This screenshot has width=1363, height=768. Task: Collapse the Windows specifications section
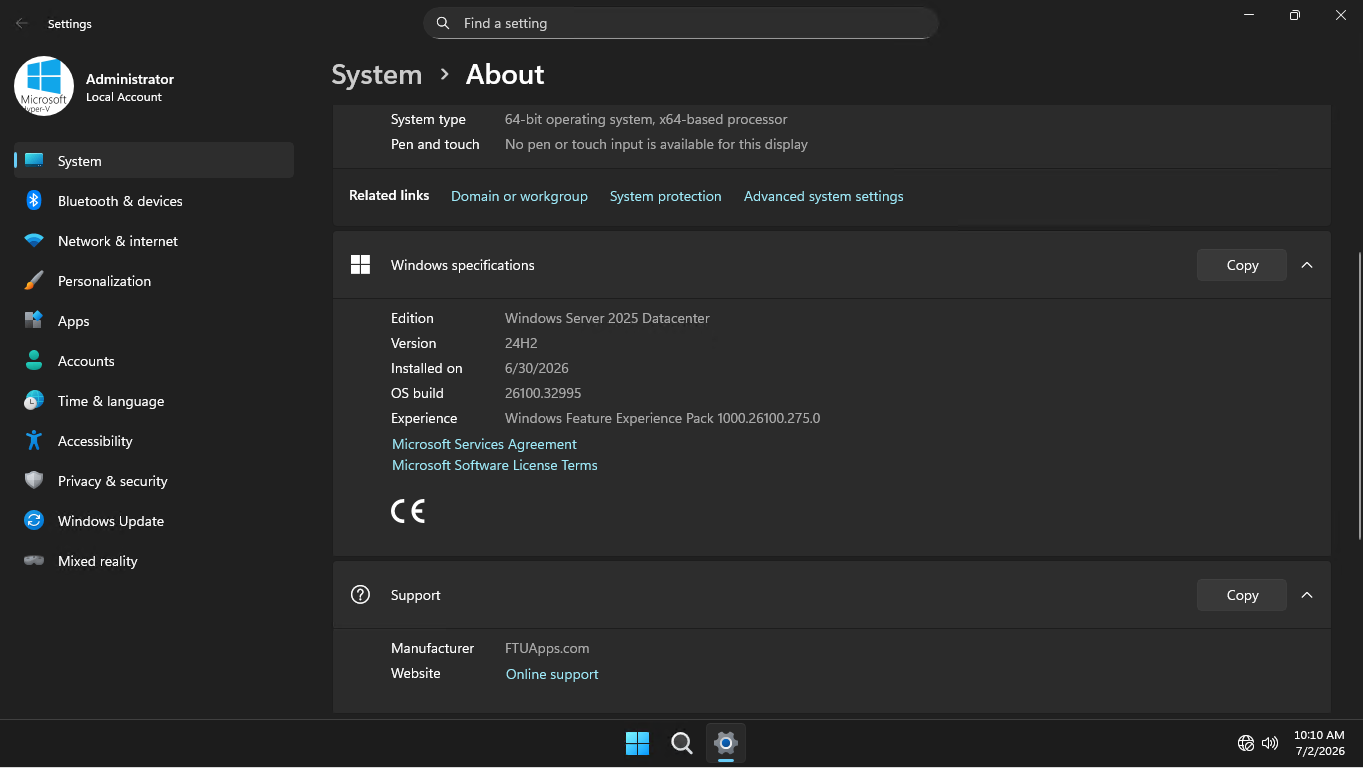point(1307,265)
